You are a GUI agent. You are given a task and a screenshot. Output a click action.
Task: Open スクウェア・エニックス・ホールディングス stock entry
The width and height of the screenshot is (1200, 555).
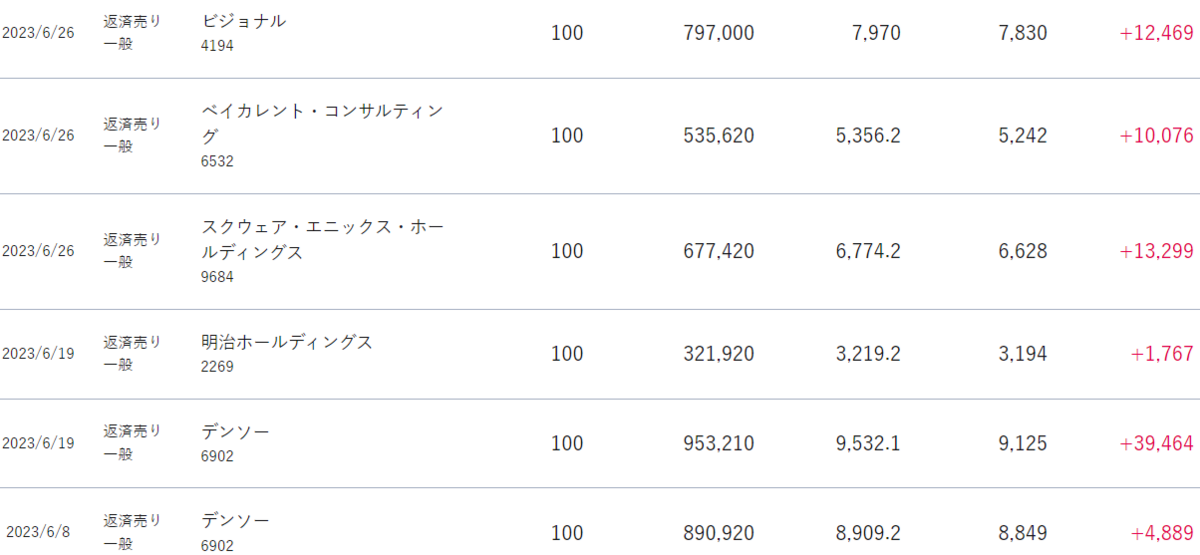tap(322, 240)
